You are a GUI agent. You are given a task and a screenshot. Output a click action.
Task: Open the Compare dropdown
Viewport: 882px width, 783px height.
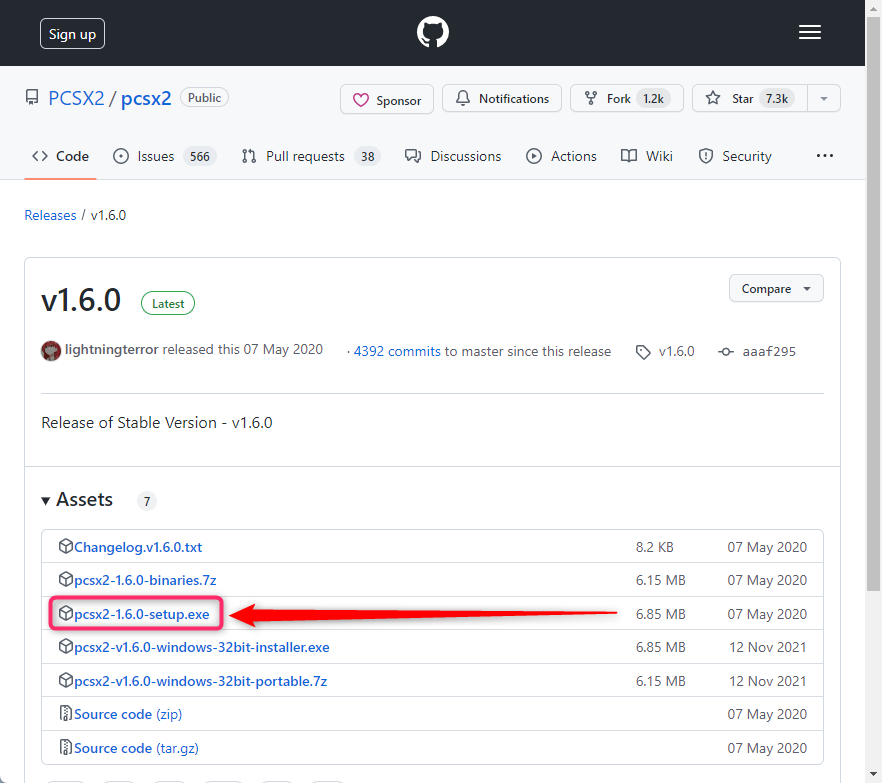pyautogui.click(x=776, y=289)
